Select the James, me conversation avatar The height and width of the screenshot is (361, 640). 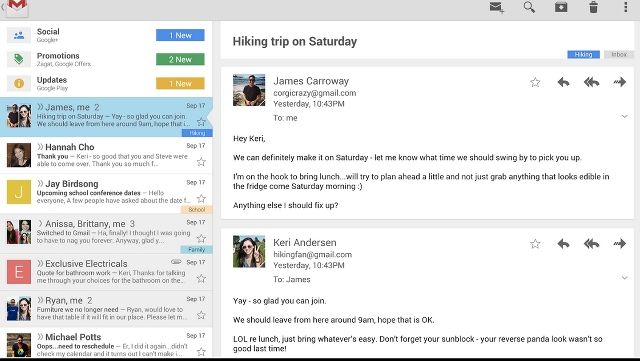19,116
